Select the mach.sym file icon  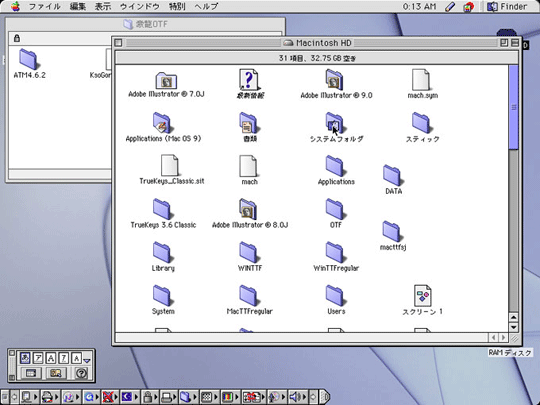tap(421, 80)
